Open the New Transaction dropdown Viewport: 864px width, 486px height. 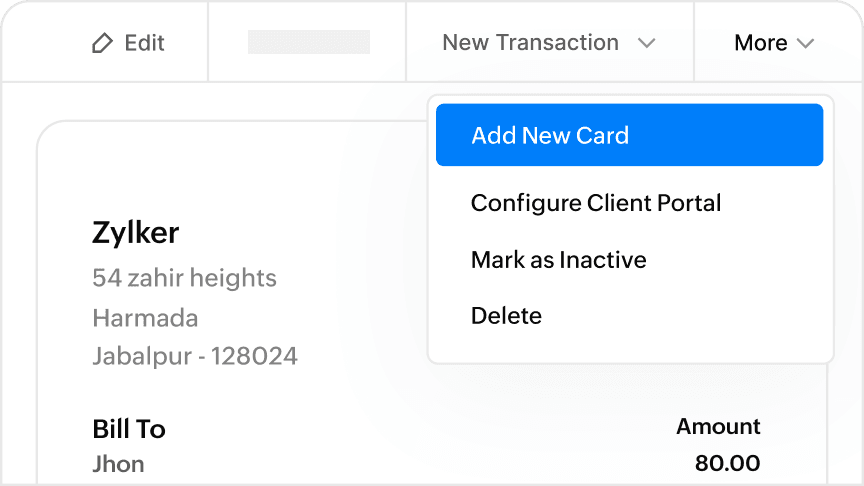[530, 43]
